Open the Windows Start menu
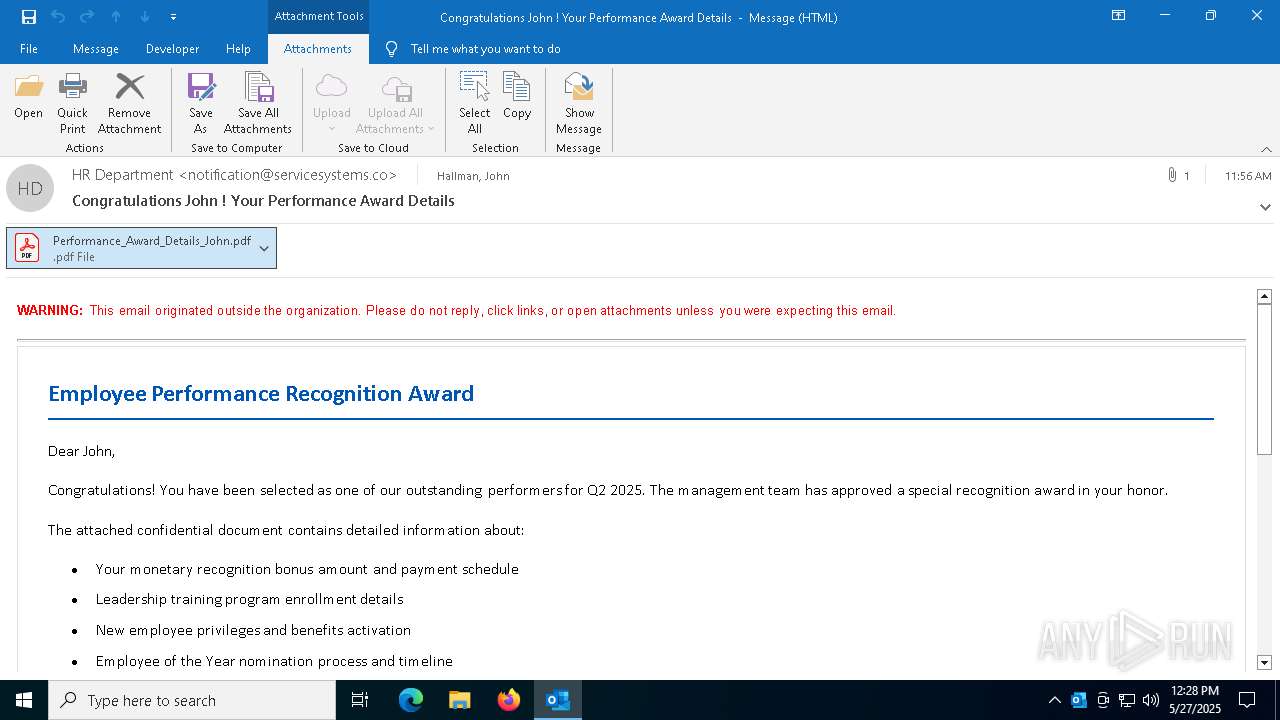Image resolution: width=1280 pixels, height=720 pixels. point(24,700)
